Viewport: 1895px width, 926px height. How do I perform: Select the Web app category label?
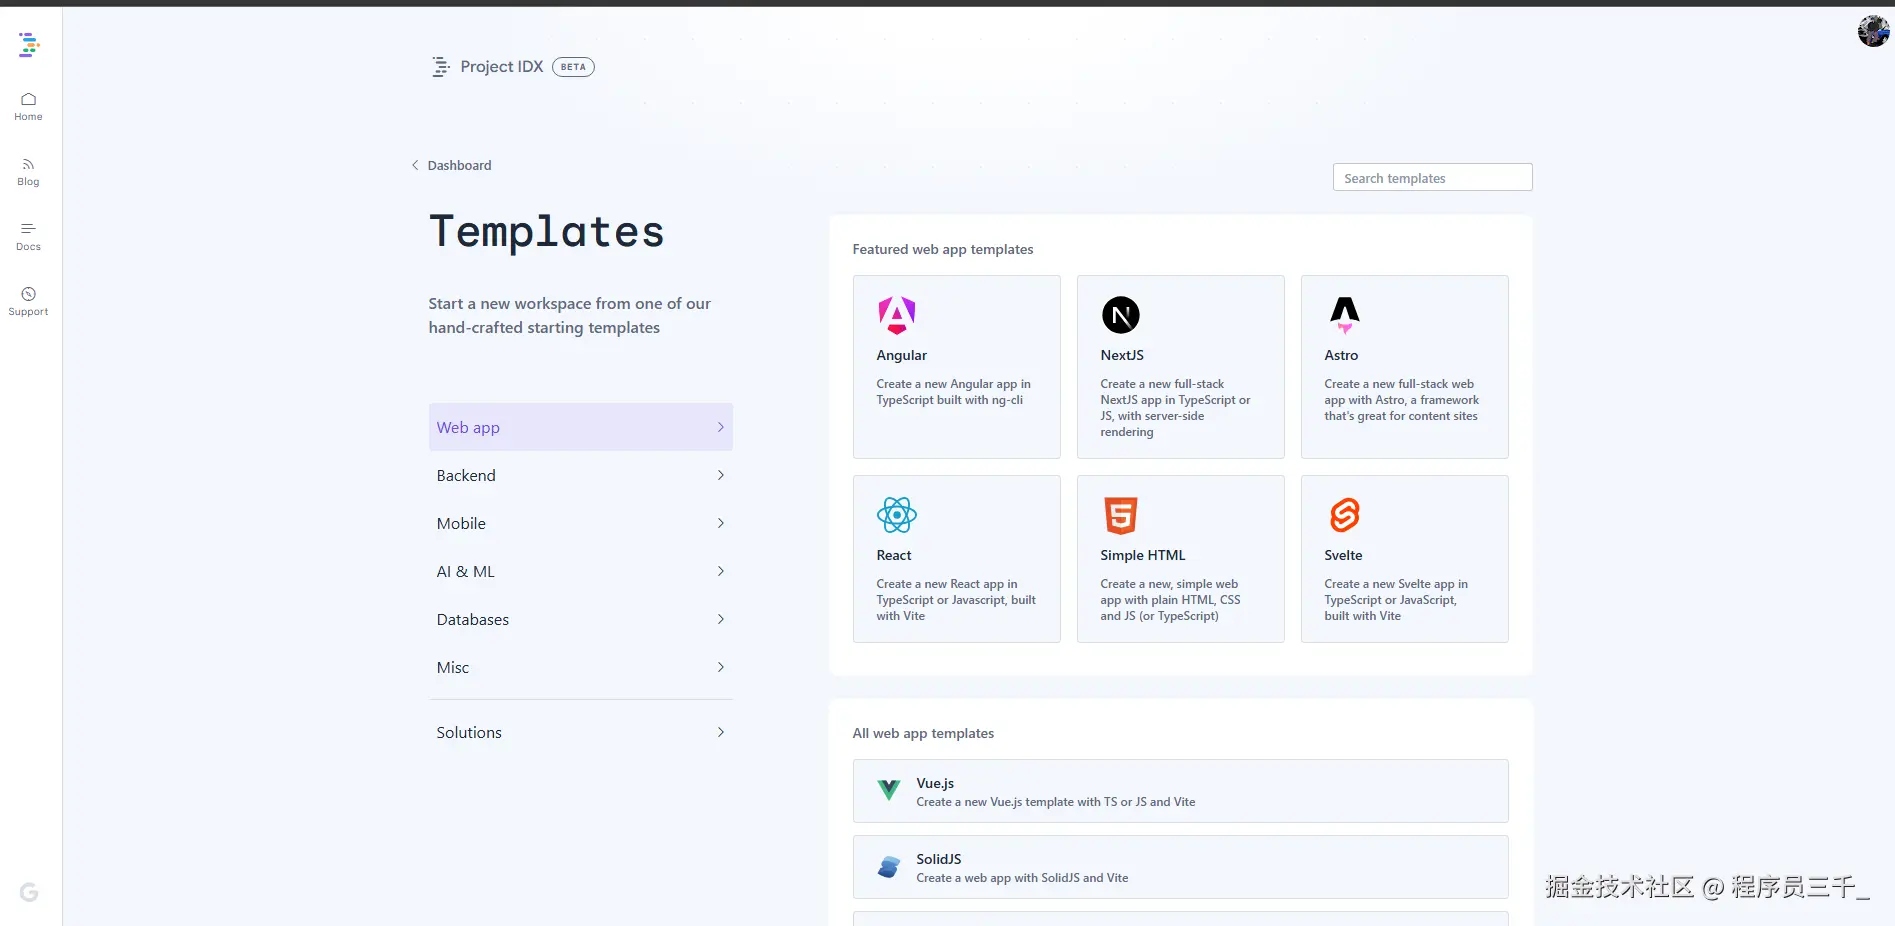click(x=468, y=427)
